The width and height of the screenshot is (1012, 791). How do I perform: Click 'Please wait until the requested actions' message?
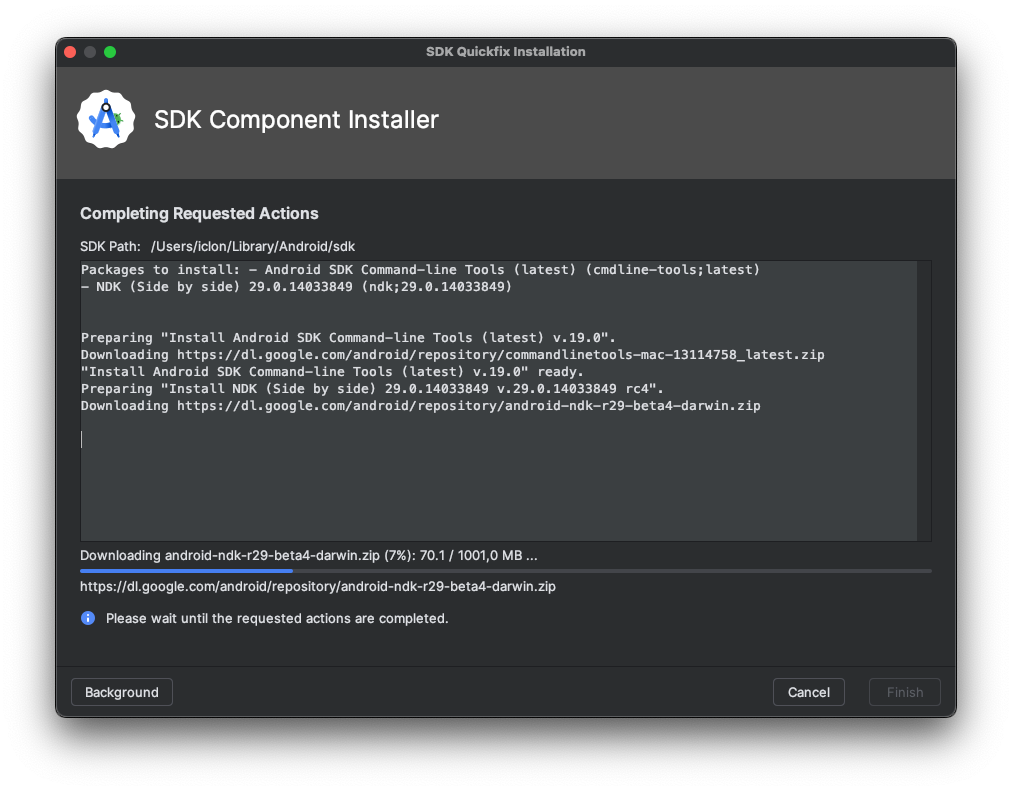(277, 618)
